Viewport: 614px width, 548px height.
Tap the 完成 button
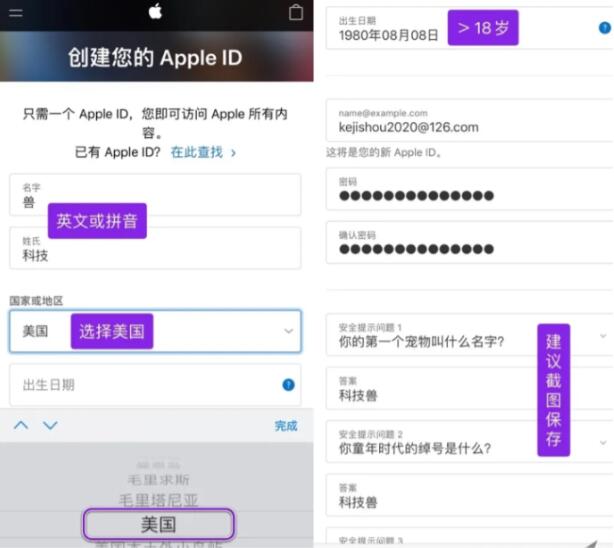286,425
